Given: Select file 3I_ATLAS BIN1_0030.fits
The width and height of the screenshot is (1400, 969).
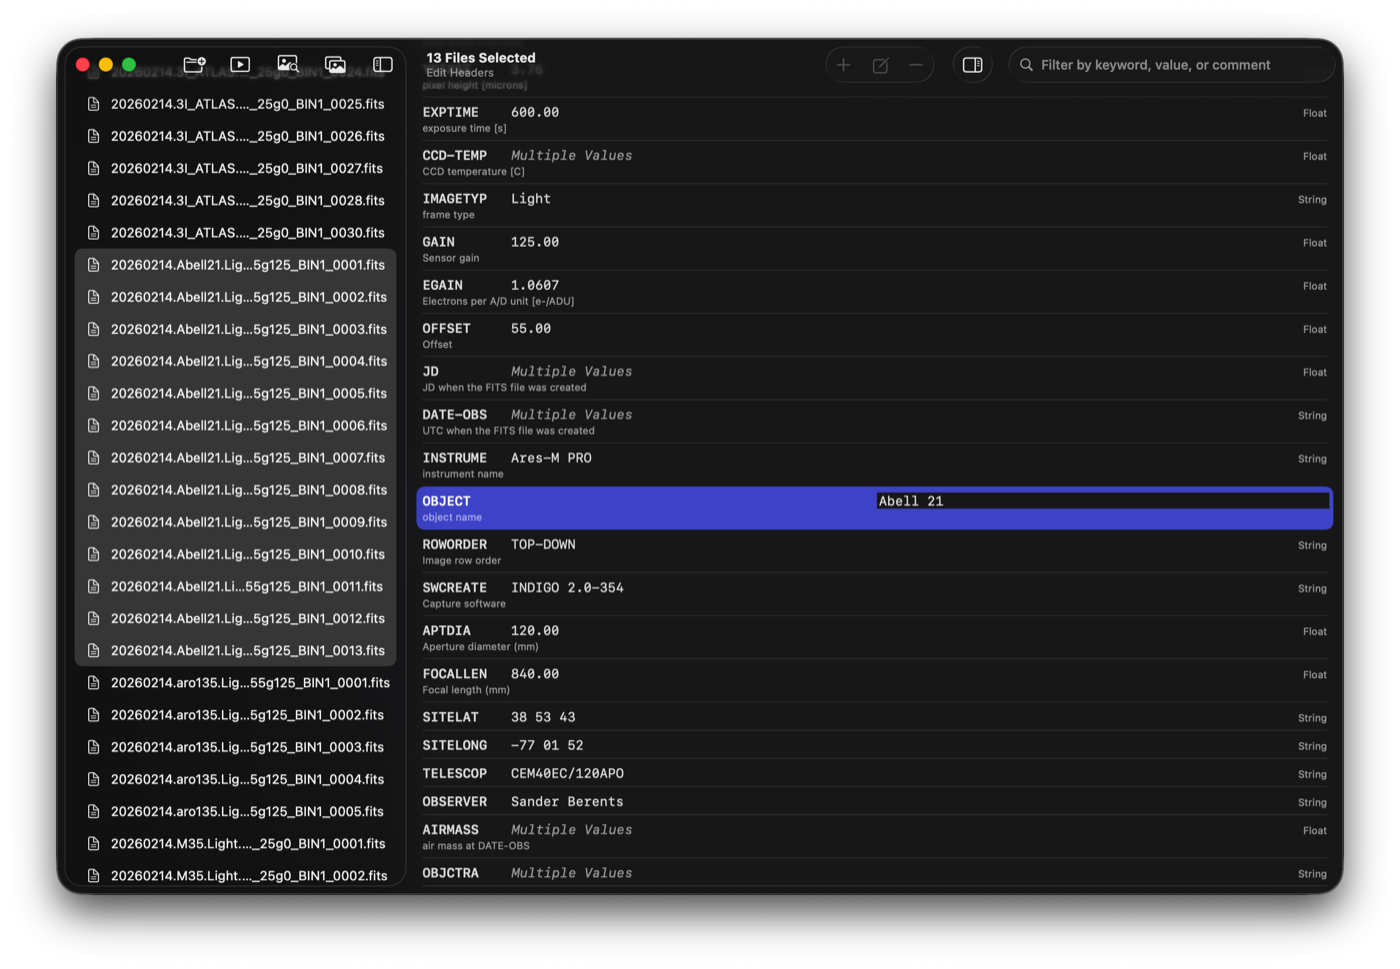Looking at the screenshot, I should (236, 232).
